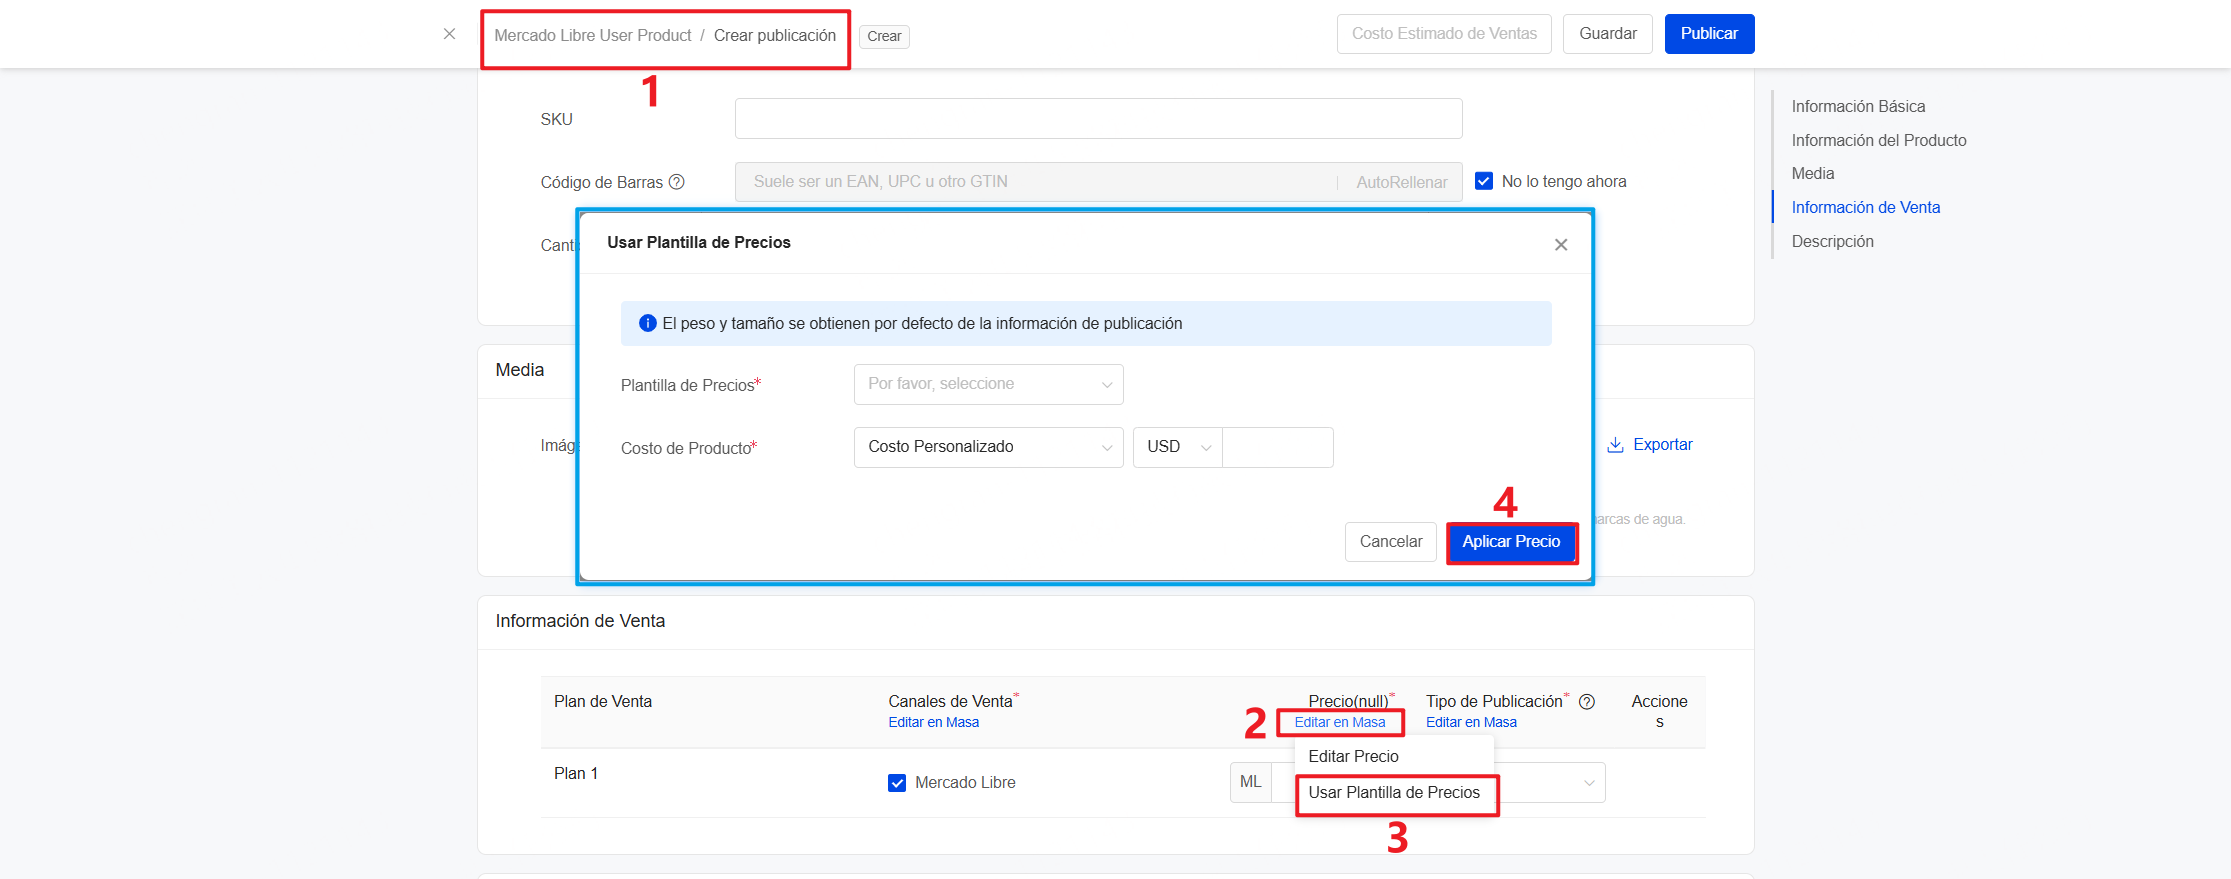This screenshot has height=879, width=2231.
Task: Click AutoRellenar in barcode field
Action: [x=1401, y=182]
